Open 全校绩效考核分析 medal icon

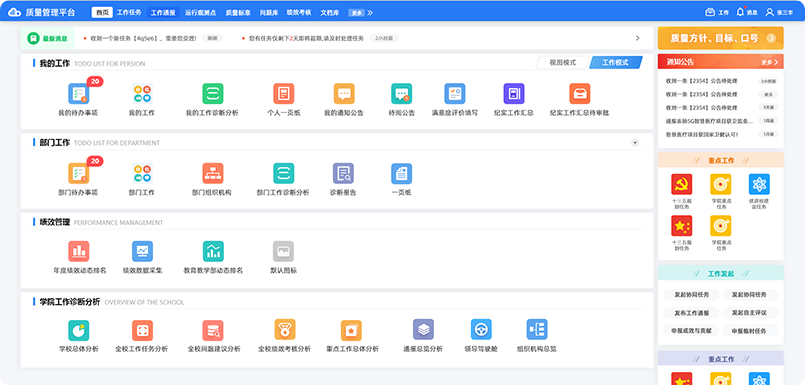pos(285,330)
